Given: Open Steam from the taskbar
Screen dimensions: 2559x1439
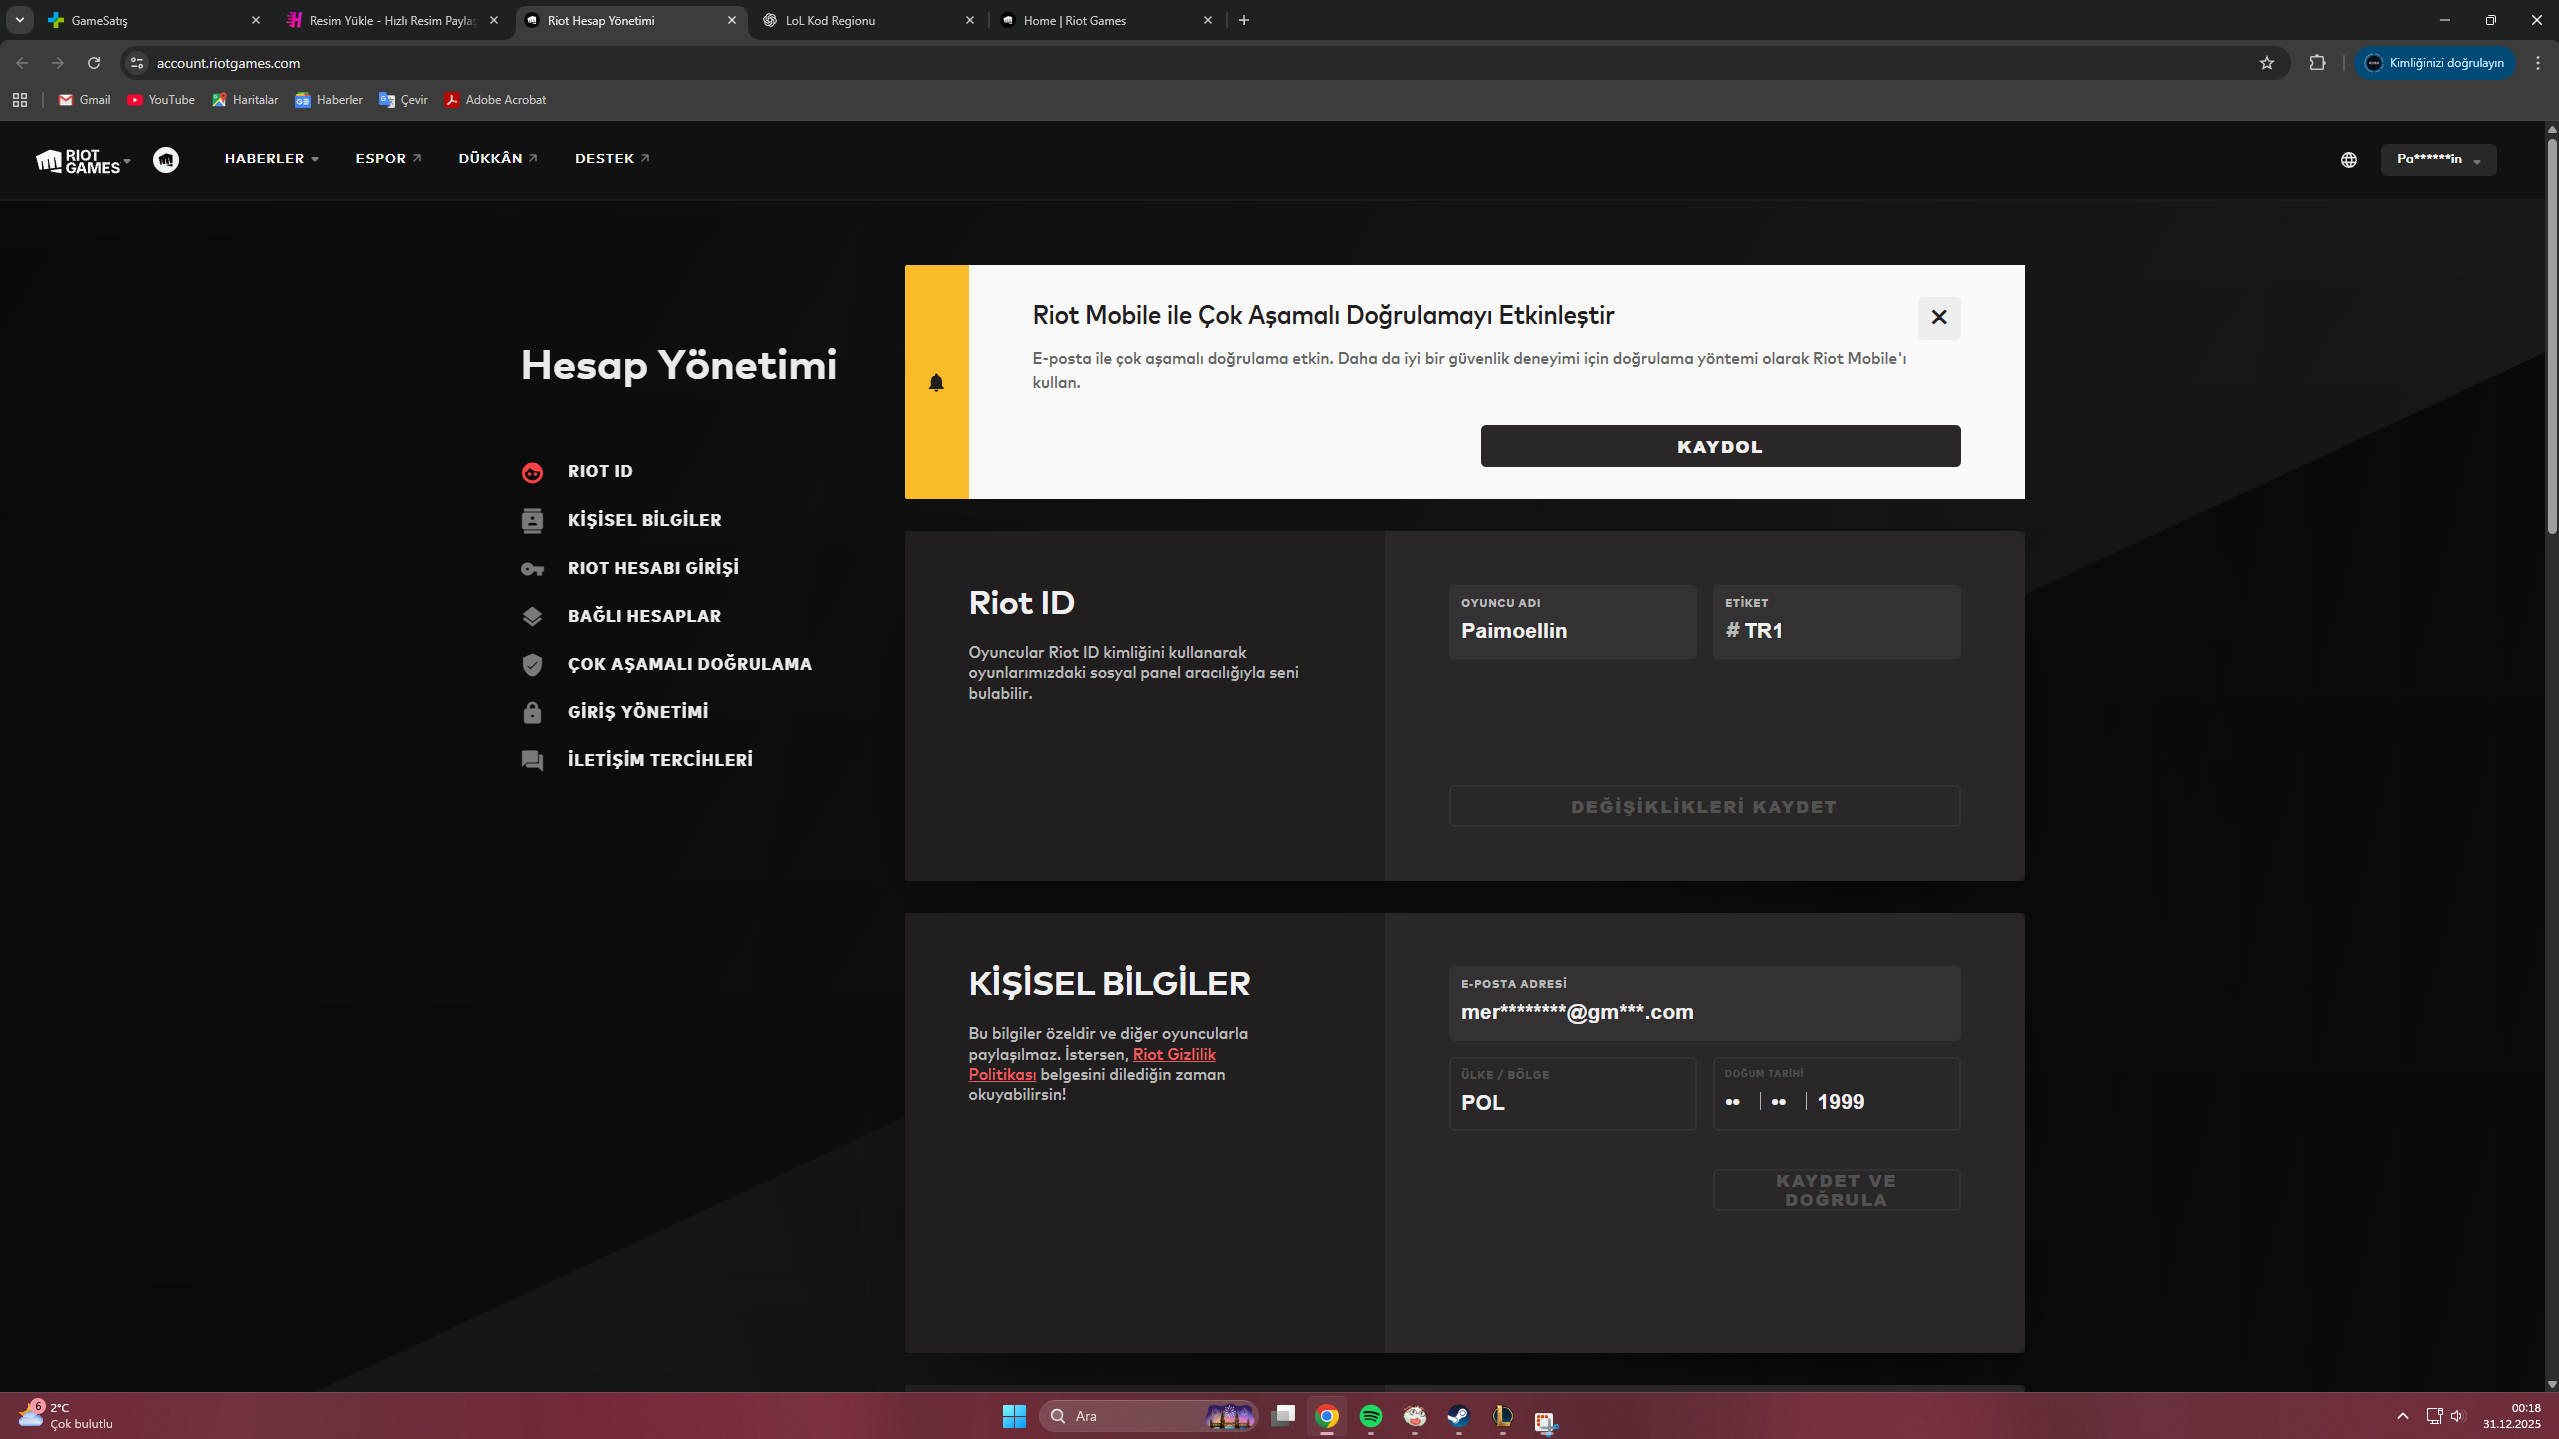Looking at the screenshot, I should pos(1459,1416).
